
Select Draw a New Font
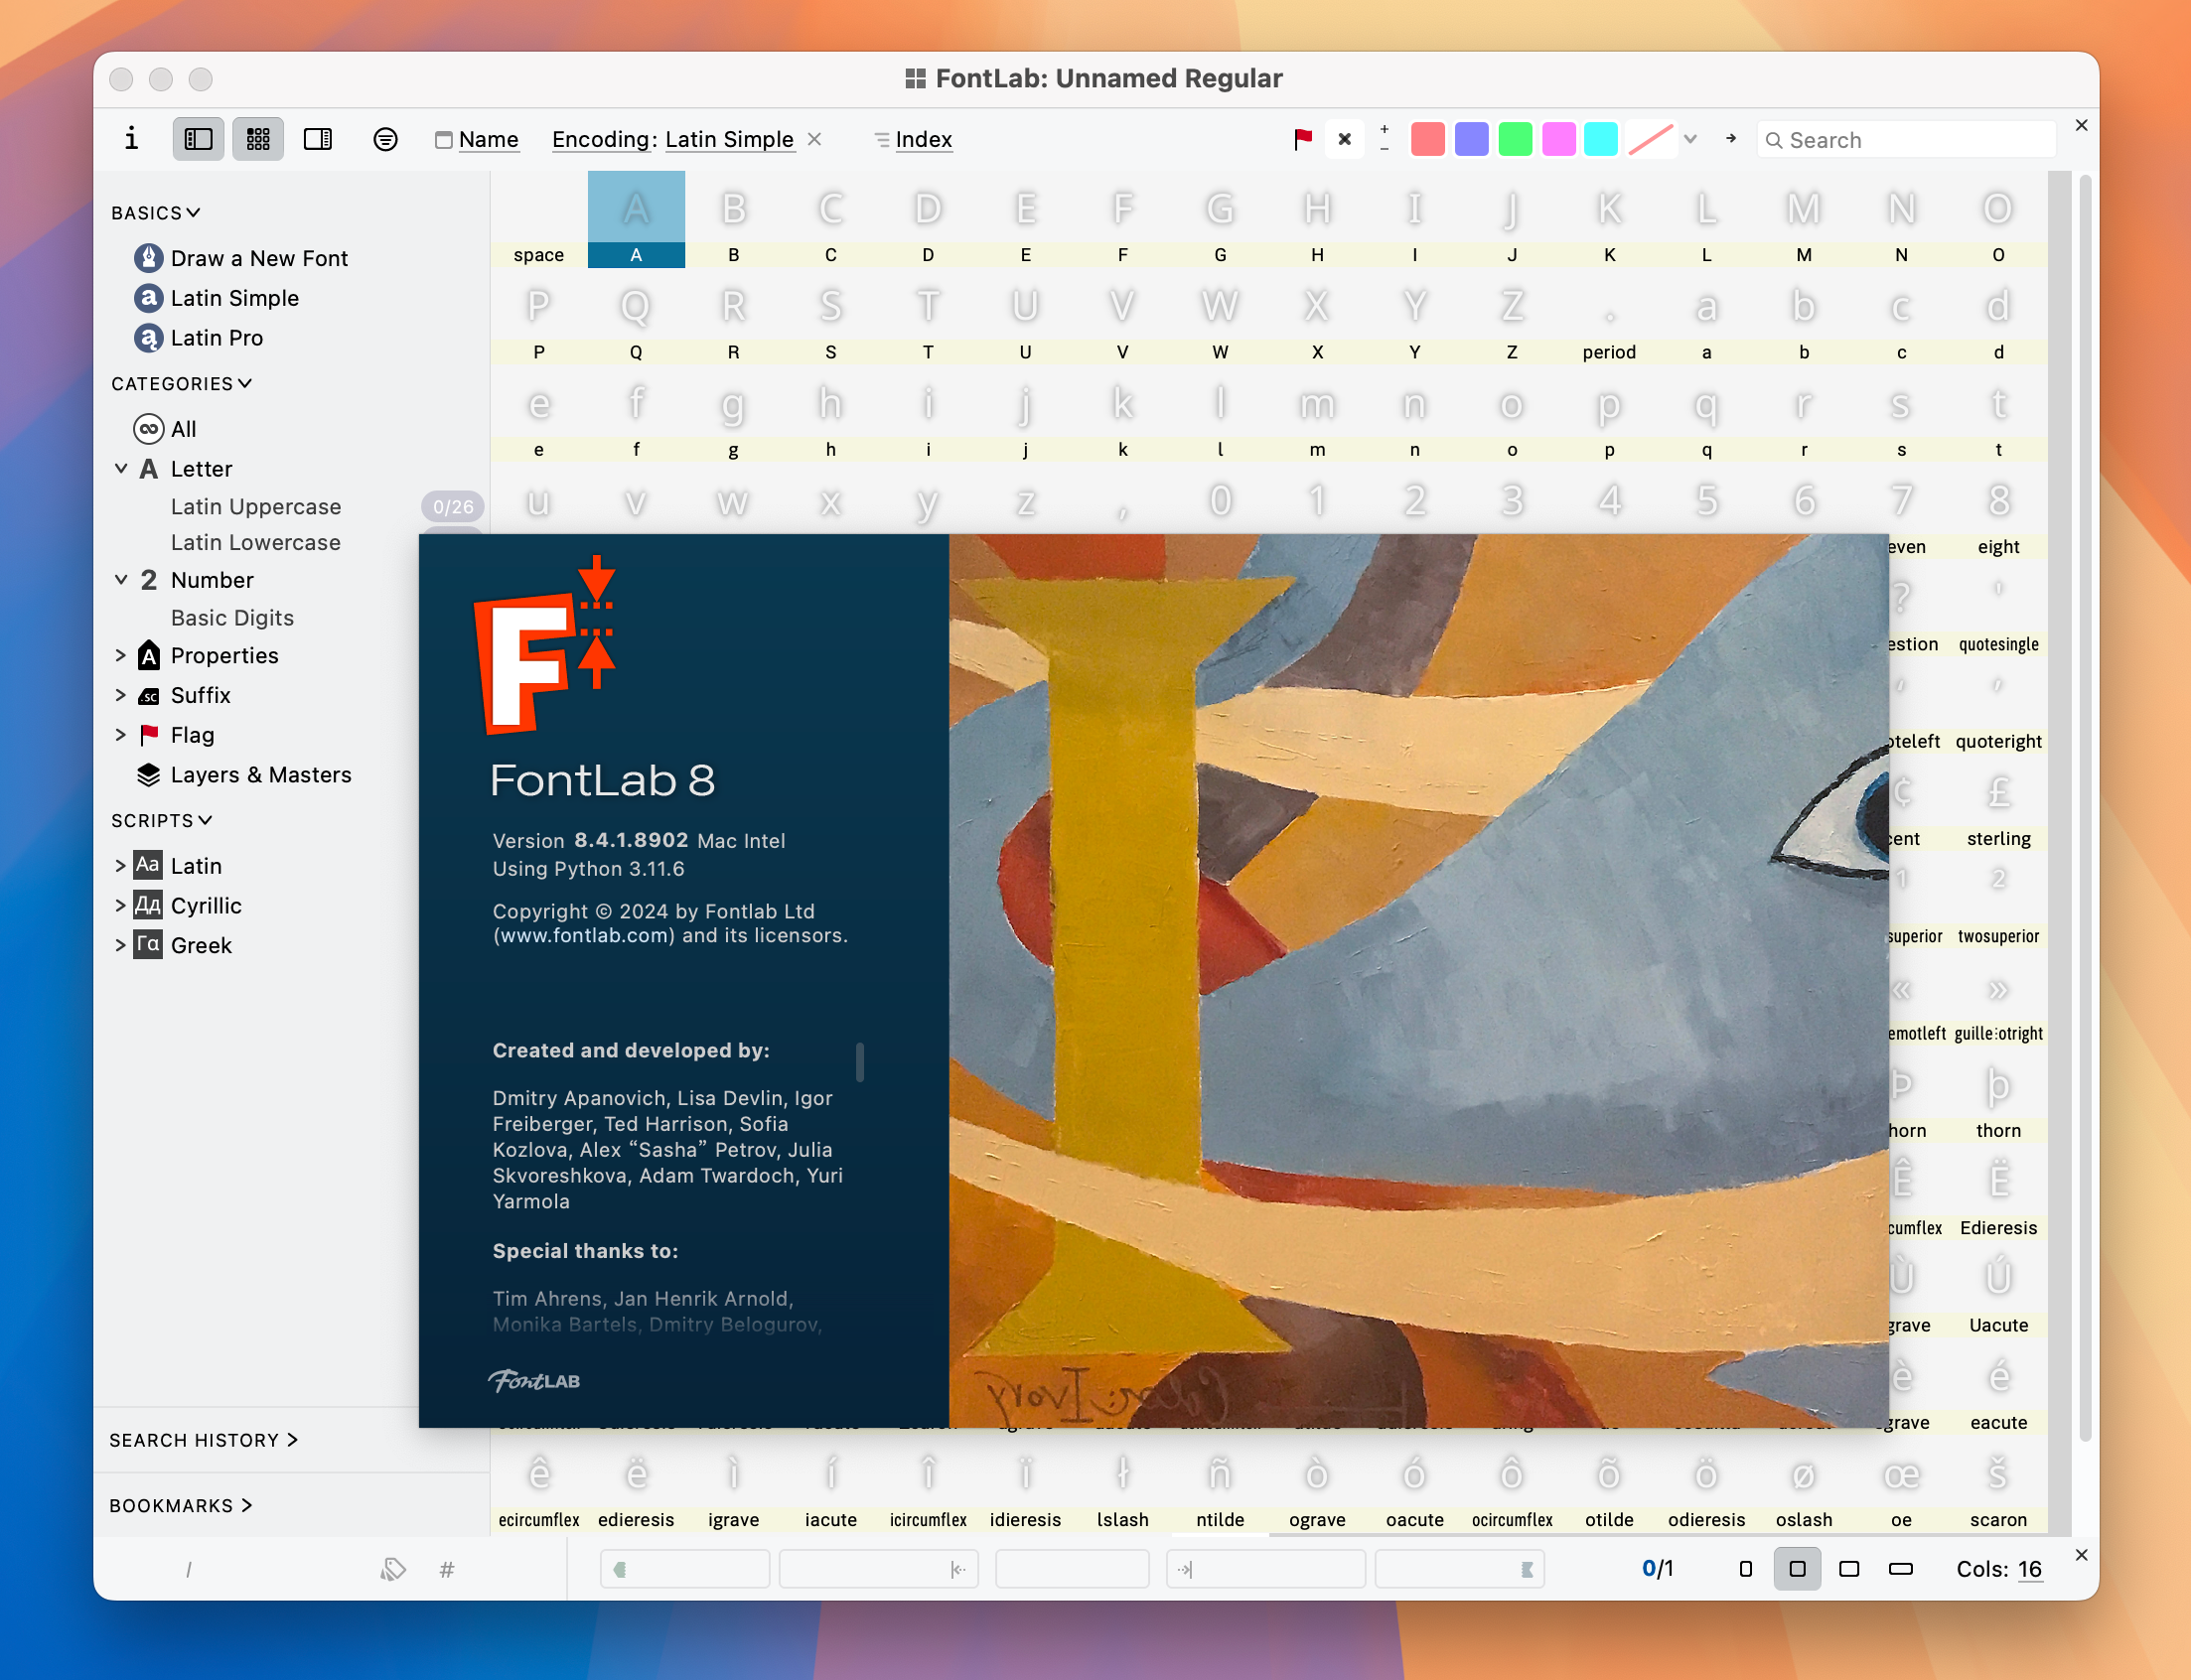tap(240, 258)
